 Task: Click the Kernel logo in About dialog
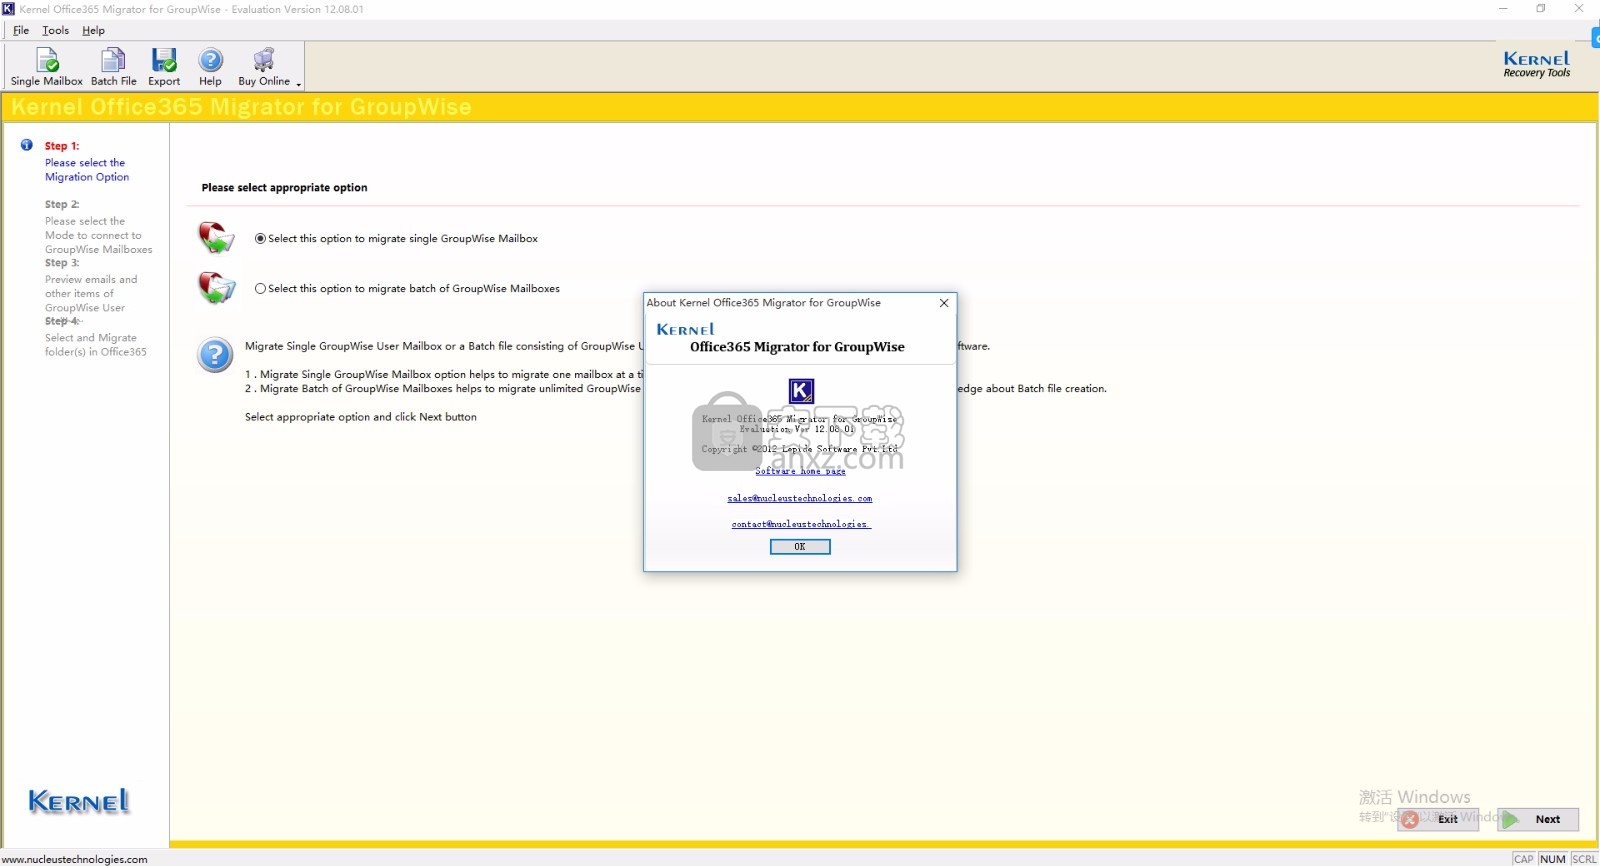pos(686,329)
